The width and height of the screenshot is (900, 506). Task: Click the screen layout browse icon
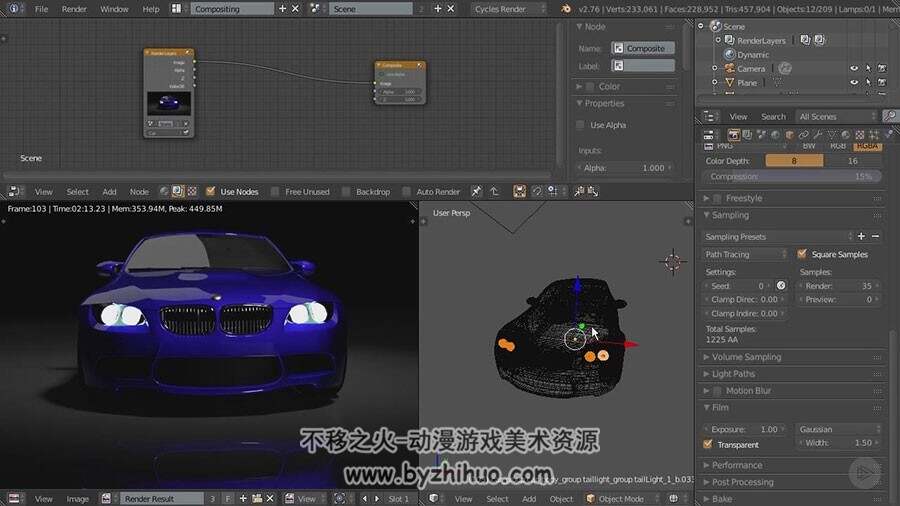(176, 9)
